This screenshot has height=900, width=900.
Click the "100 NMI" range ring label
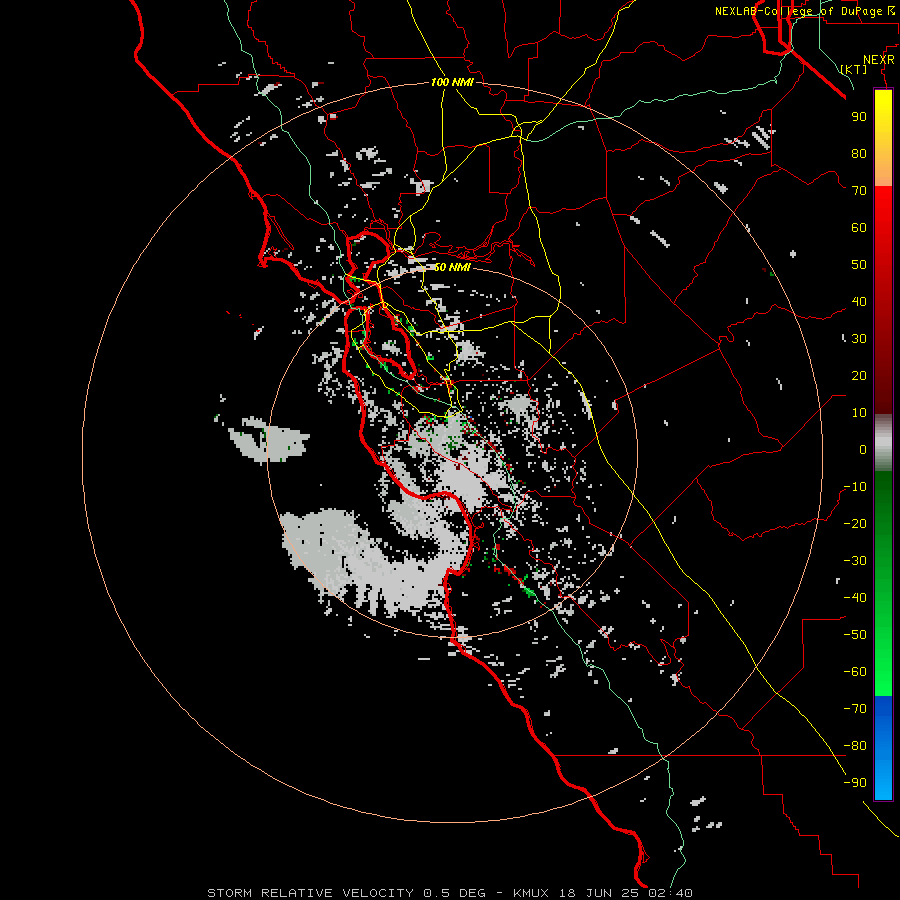(452, 82)
